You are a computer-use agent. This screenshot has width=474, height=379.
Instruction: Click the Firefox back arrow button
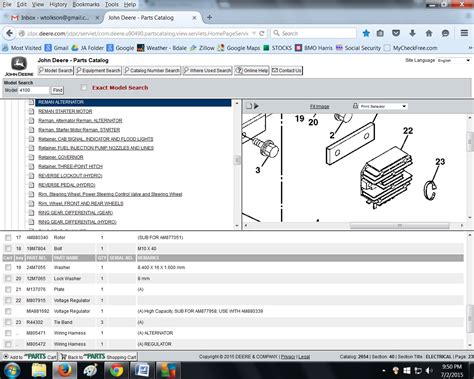coord(9,33)
